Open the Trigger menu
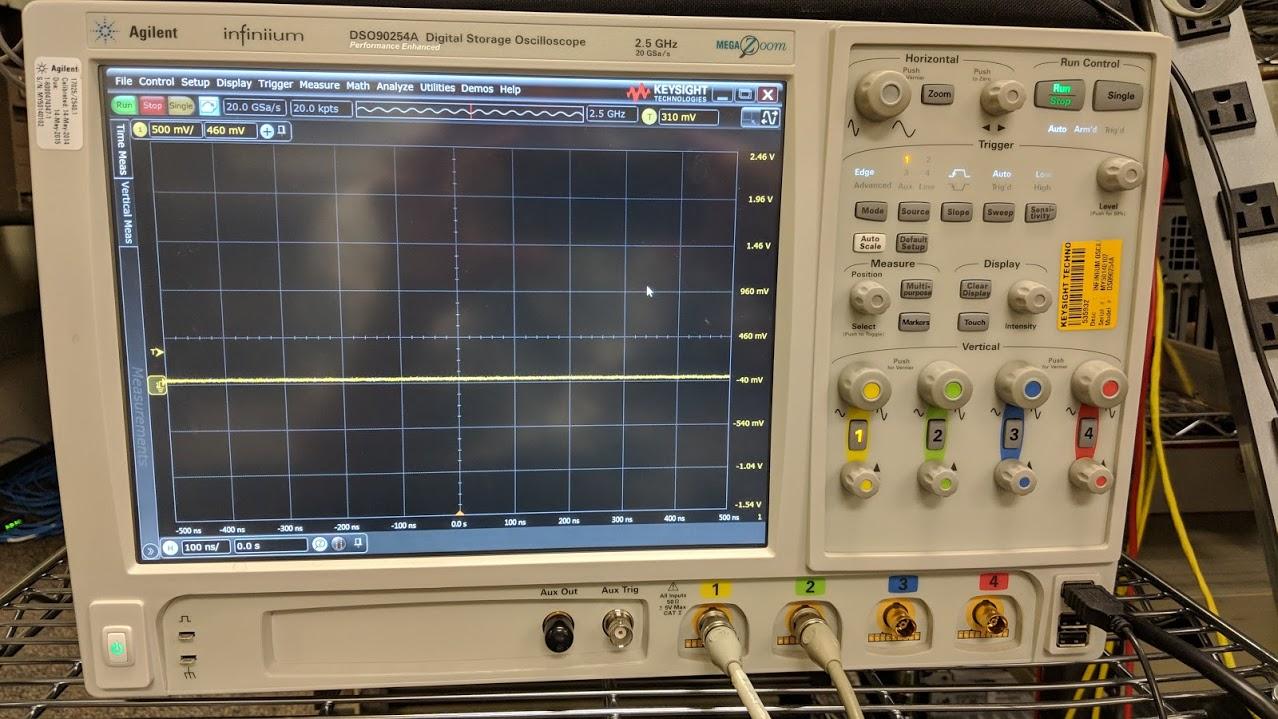1278x719 pixels. (276, 85)
